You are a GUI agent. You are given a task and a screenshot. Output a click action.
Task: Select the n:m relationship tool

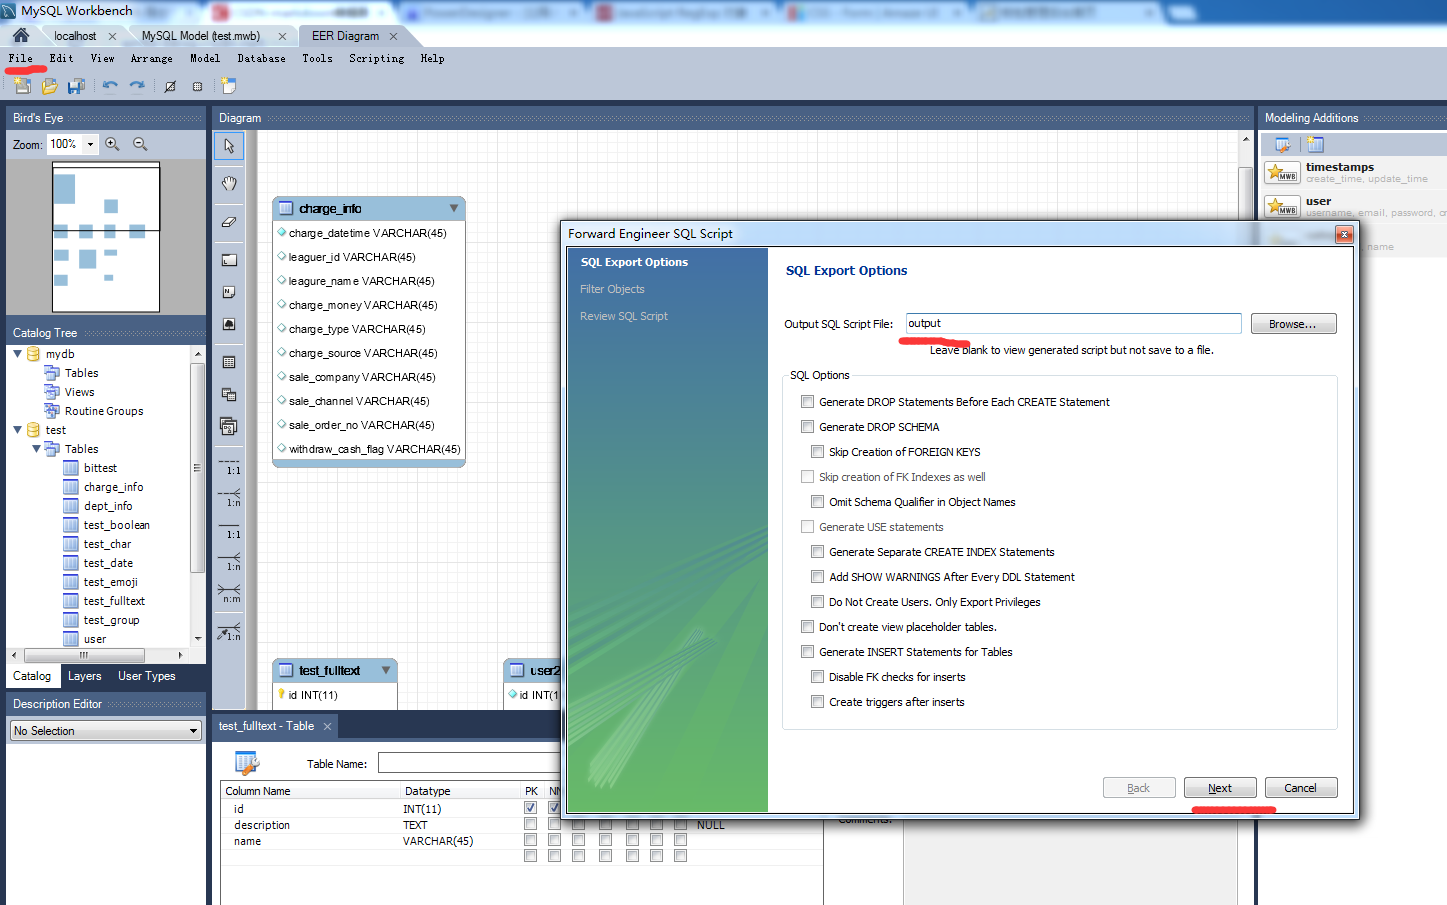pos(230,593)
